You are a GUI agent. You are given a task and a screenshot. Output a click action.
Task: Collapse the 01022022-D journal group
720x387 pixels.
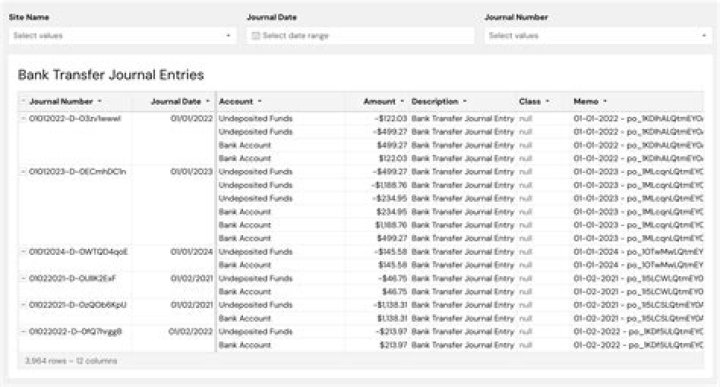click(x=23, y=331)
